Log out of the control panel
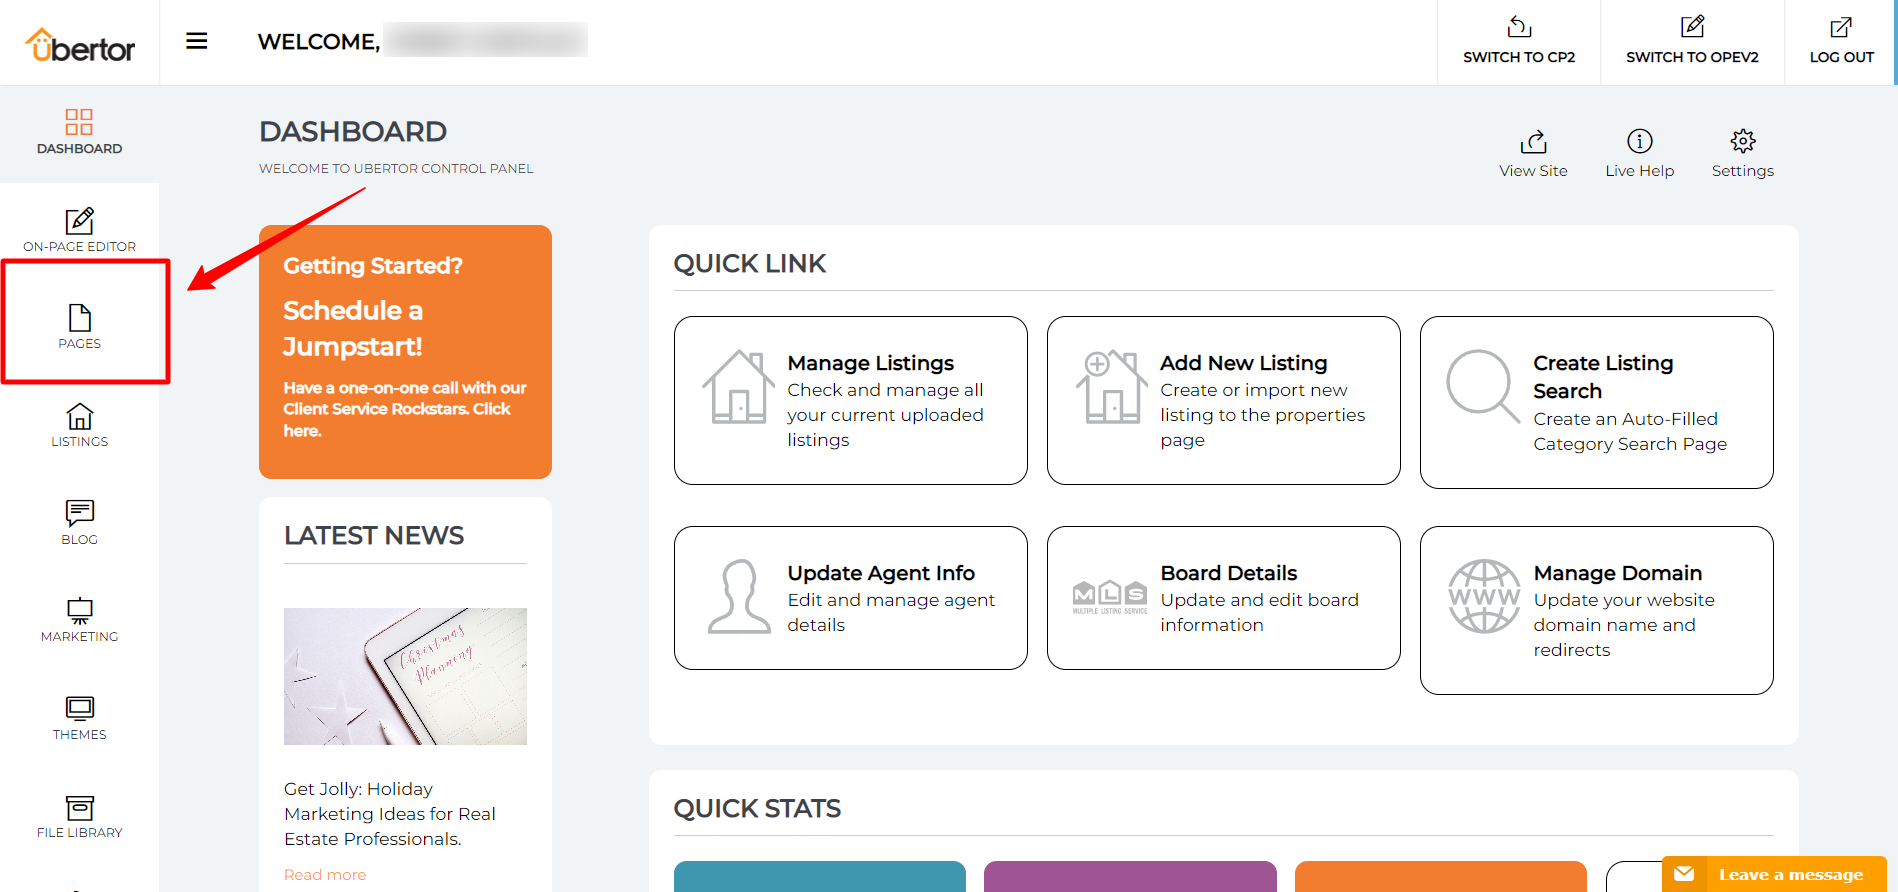1898x892 pixels. click(1841, 42)
